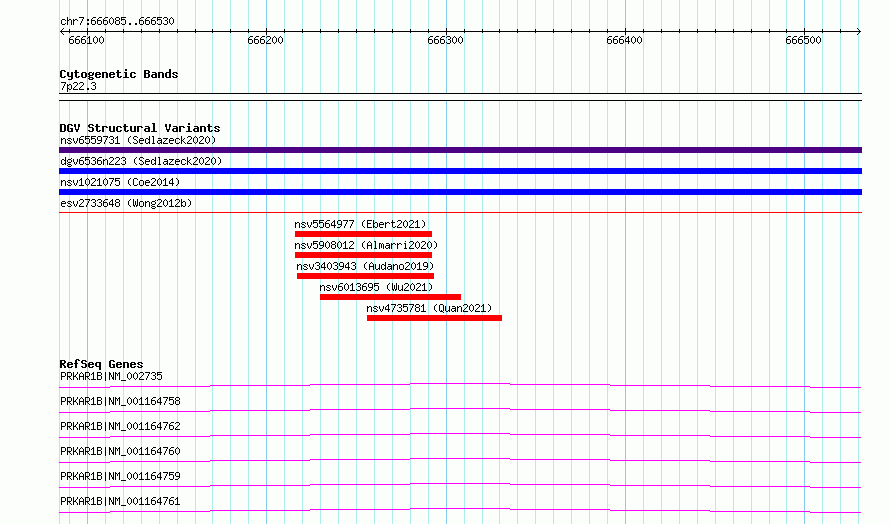The image size is (890, 524).
Task: Select the red bar under nsv4735781
Action: tap(434, 318)
